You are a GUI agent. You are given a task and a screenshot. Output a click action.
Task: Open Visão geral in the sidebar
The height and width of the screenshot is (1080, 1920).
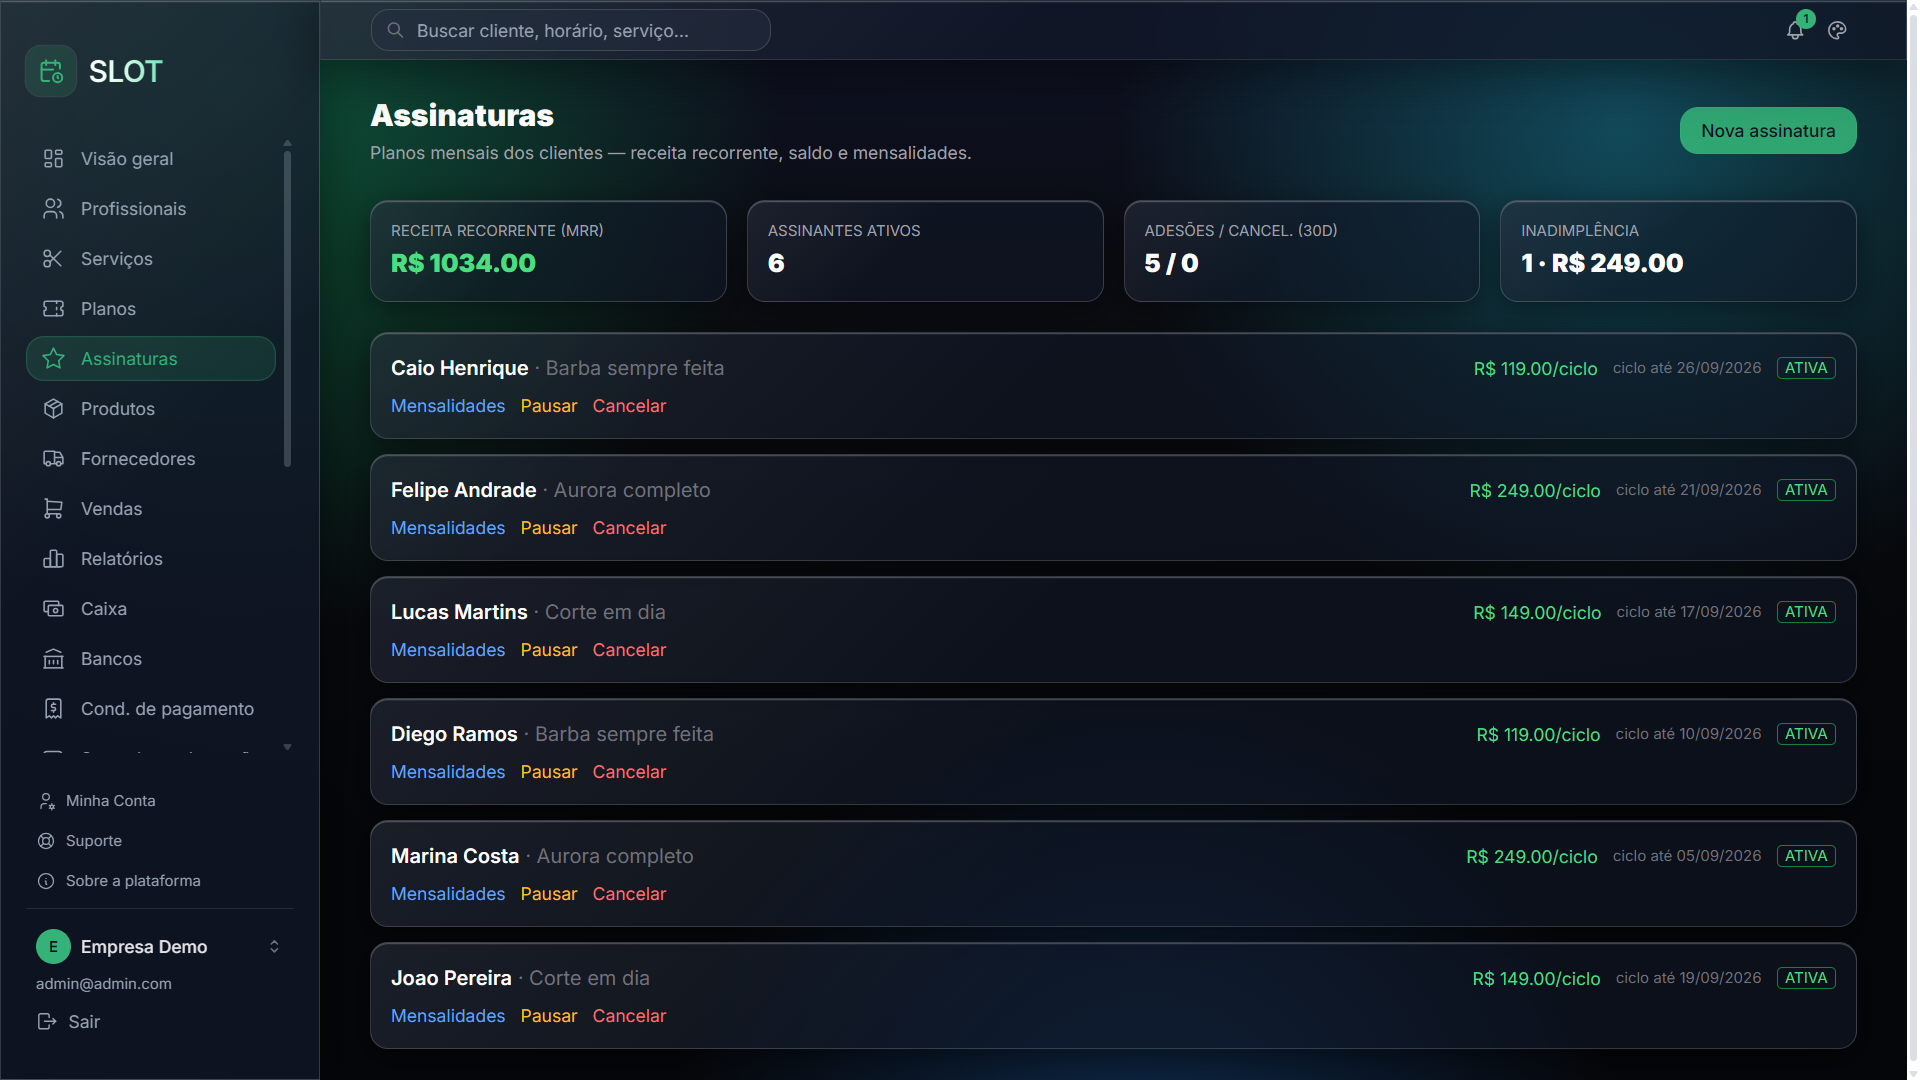(x=151, y=159)
